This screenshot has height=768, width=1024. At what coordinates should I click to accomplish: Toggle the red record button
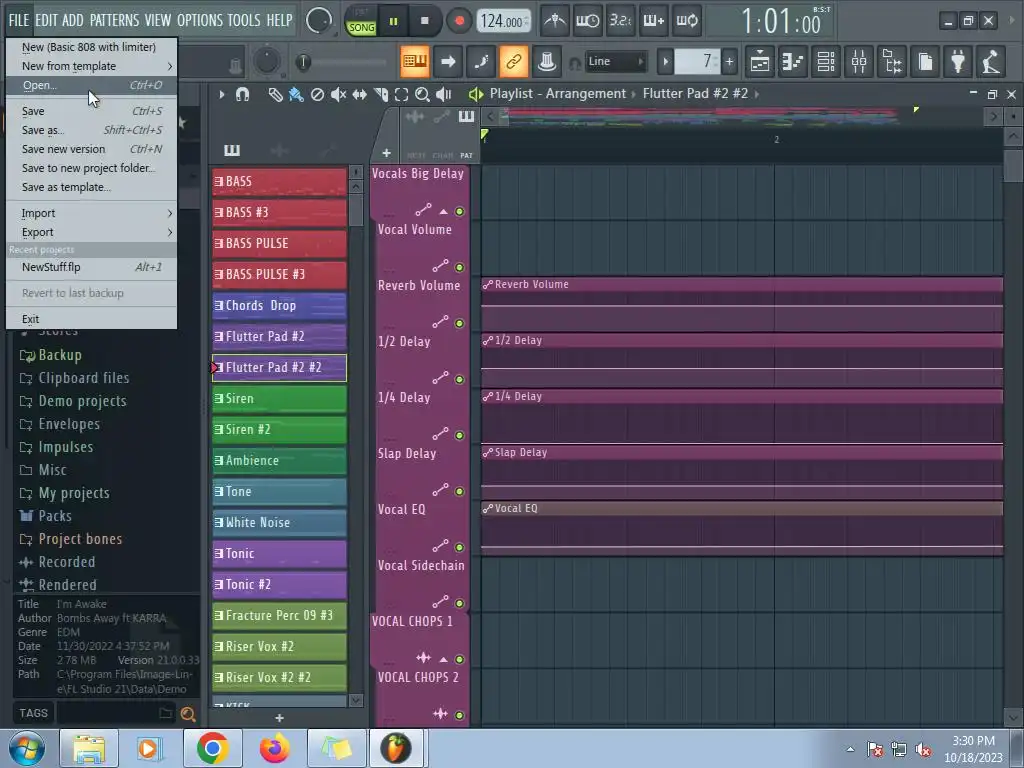pos(459,21)
